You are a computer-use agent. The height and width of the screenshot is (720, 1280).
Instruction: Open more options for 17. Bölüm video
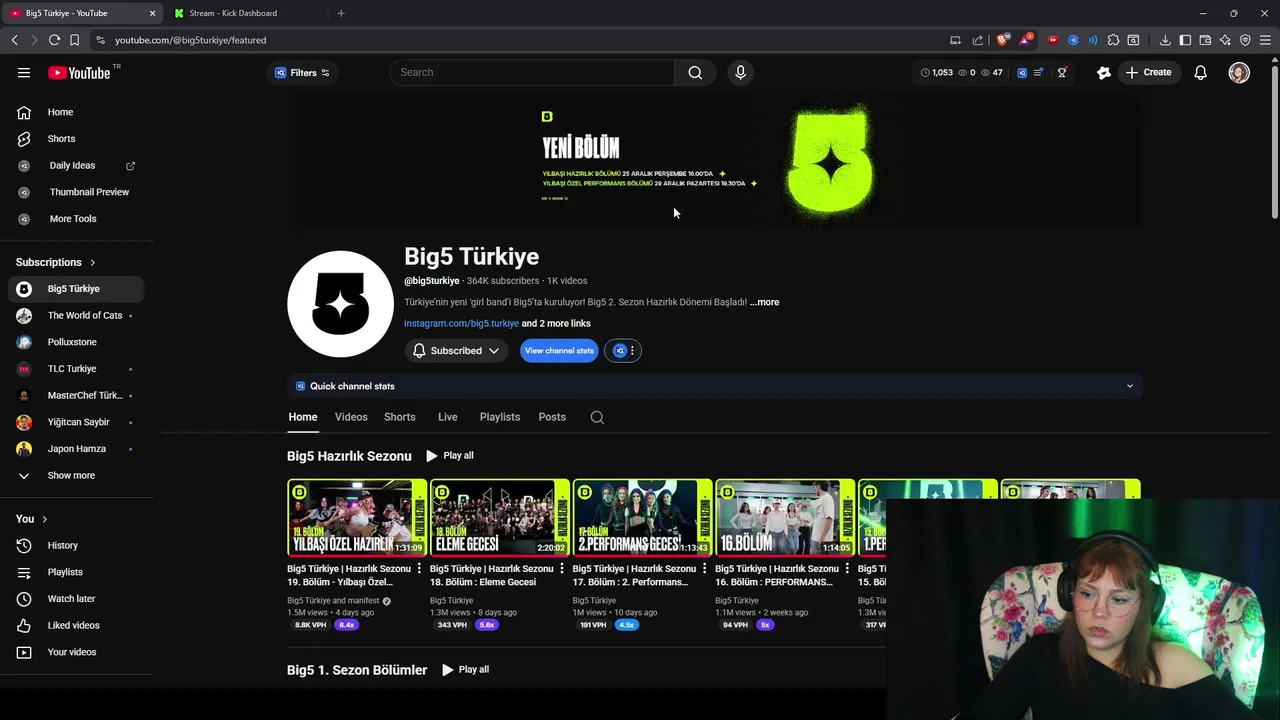pyautogui.click(x=704, y=569)
